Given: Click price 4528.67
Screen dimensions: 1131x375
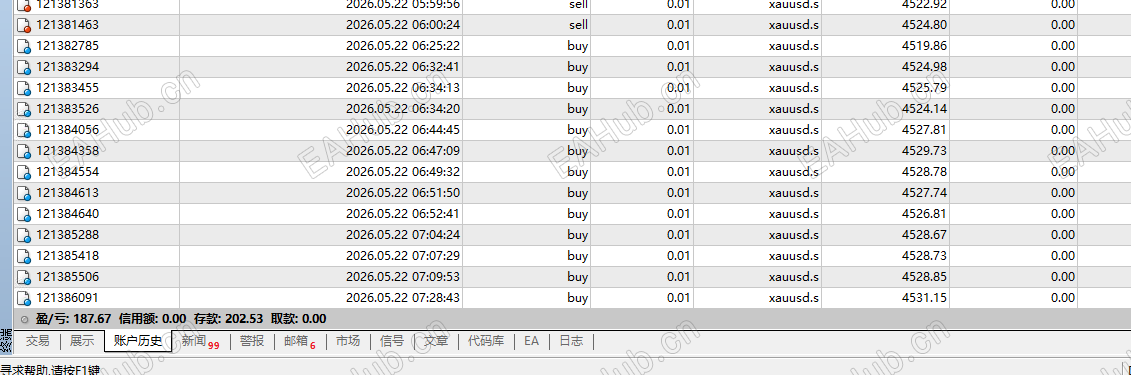Looking at the screenshot, I should (924, 235).
